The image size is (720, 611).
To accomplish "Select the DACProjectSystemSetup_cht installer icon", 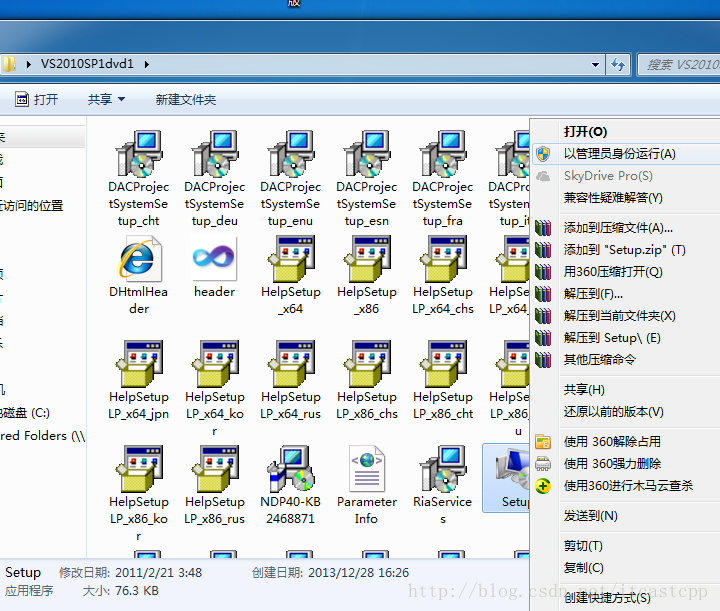I will tap(139, 154).
